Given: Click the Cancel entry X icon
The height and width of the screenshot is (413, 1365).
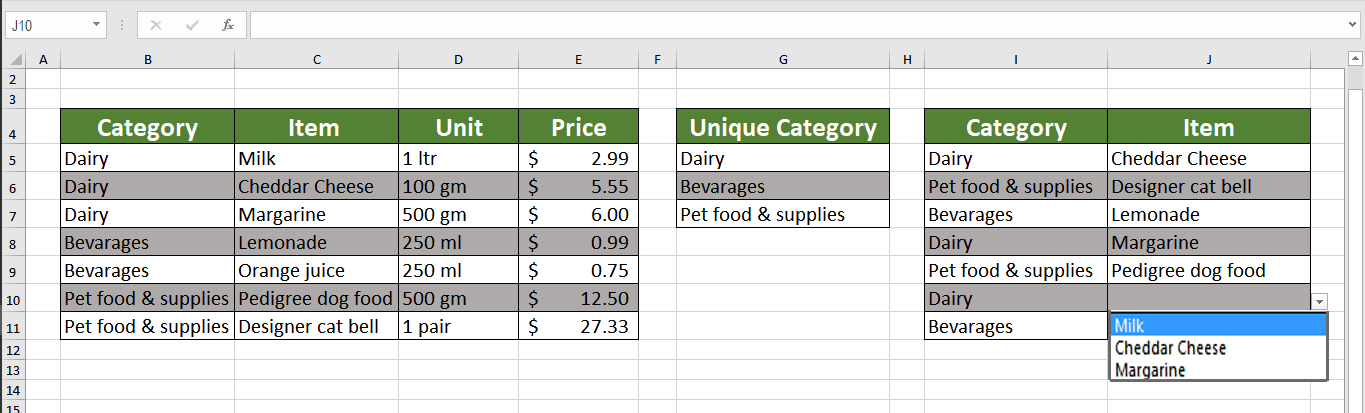Looking at the screenshot, I should coord(156,25).
